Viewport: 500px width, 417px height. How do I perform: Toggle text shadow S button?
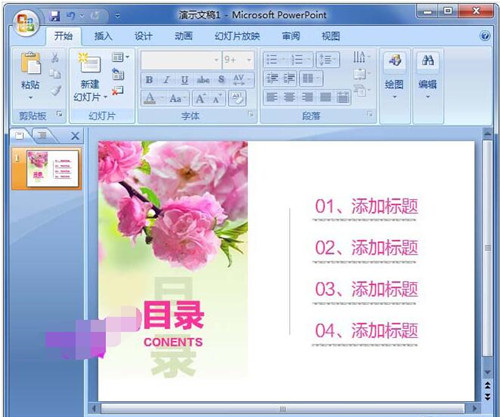(x=221, y=80)
